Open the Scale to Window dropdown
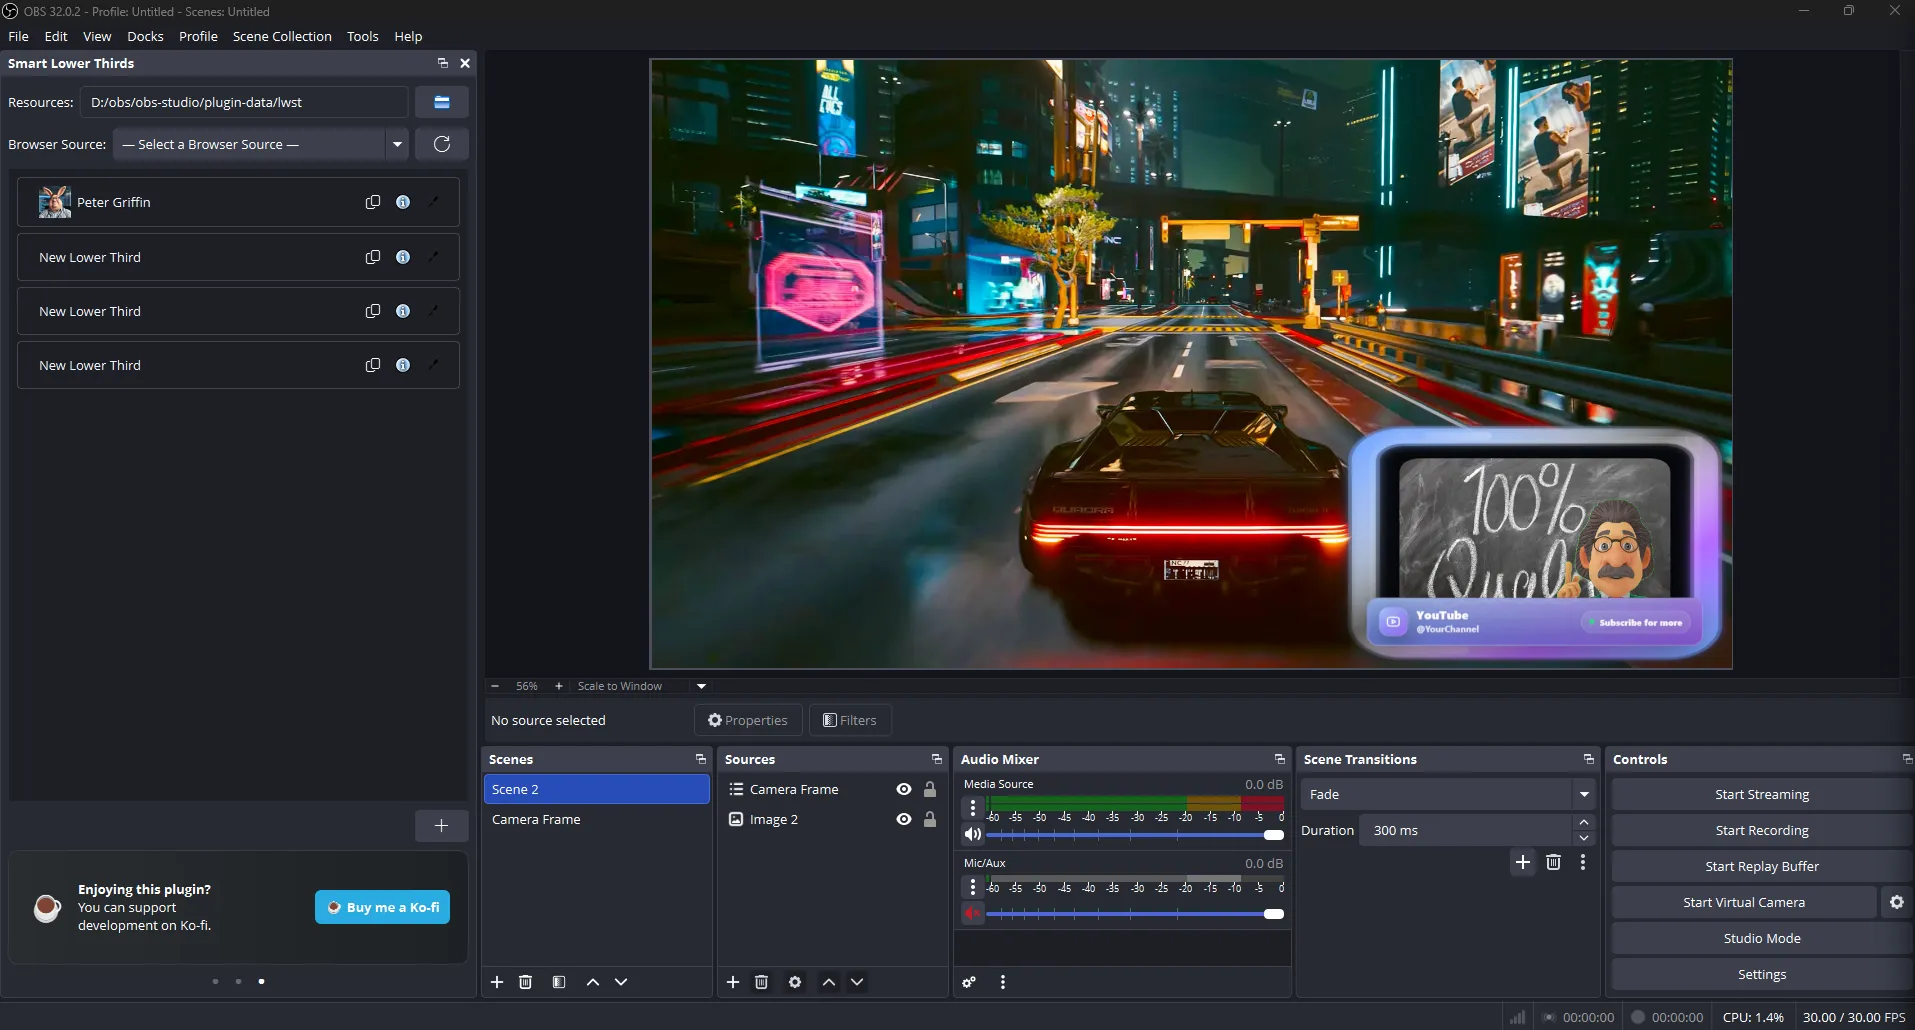The width and height of the screenshot is (1915, 1030). [700, 686]
